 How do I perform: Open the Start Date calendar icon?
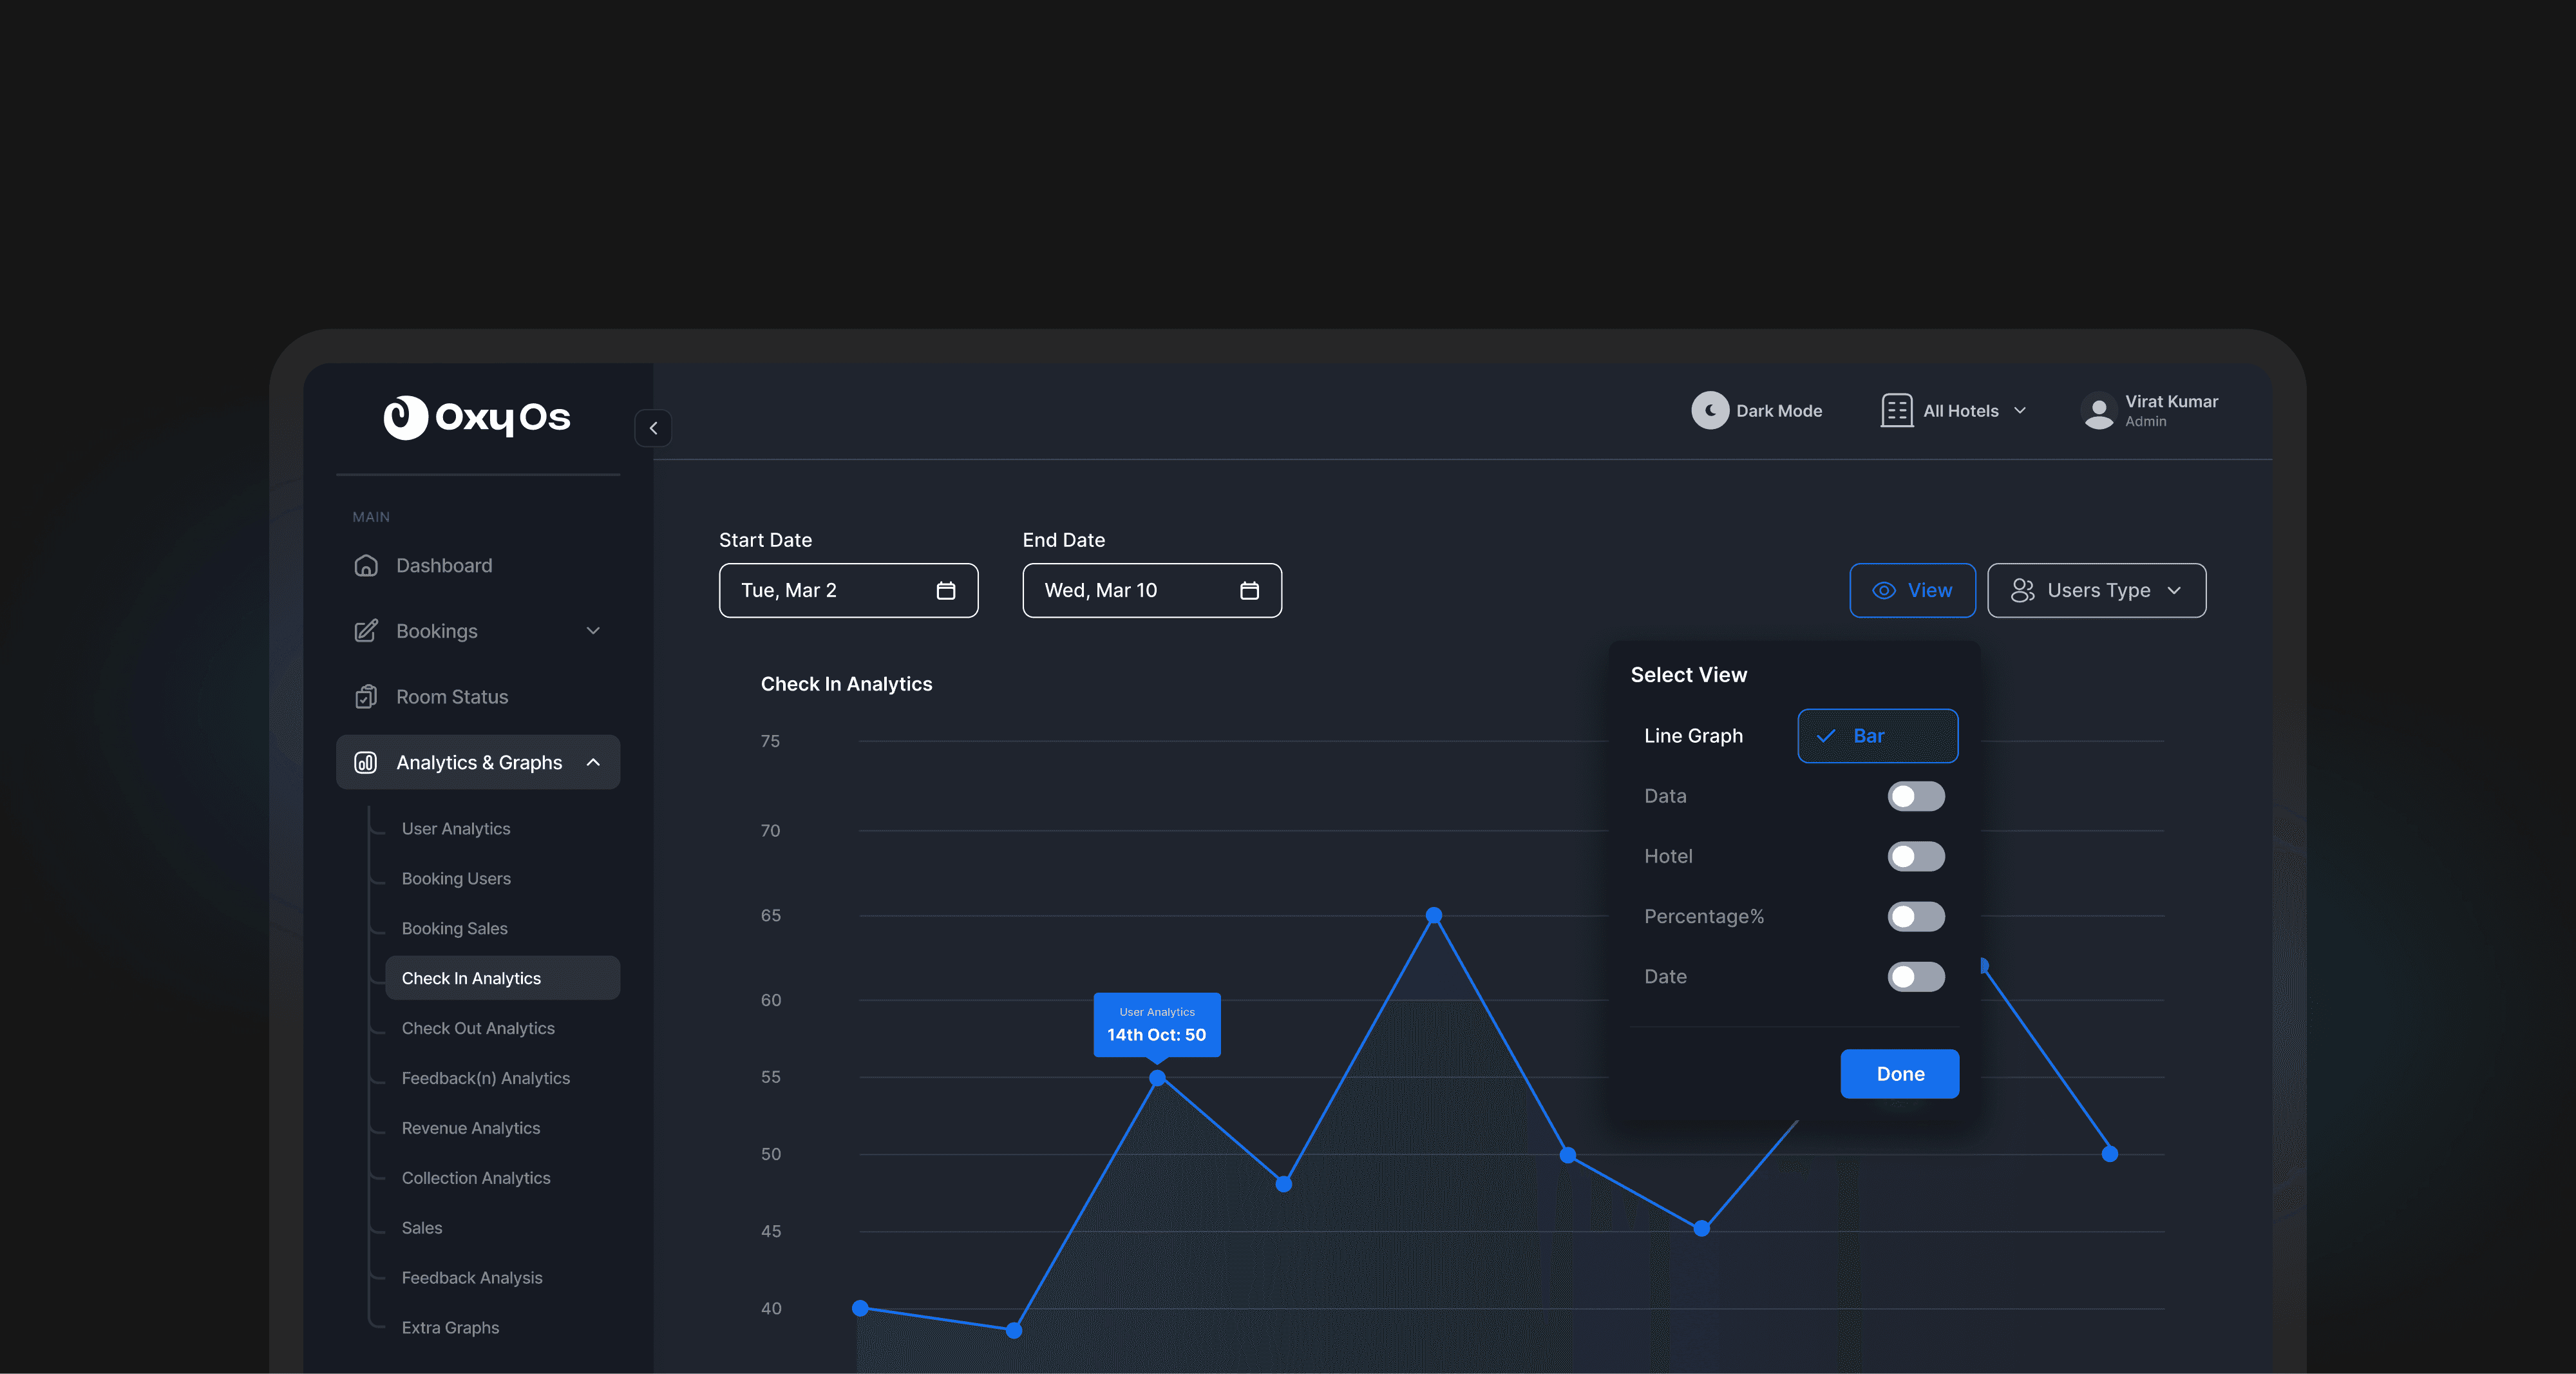click(945, 591)
